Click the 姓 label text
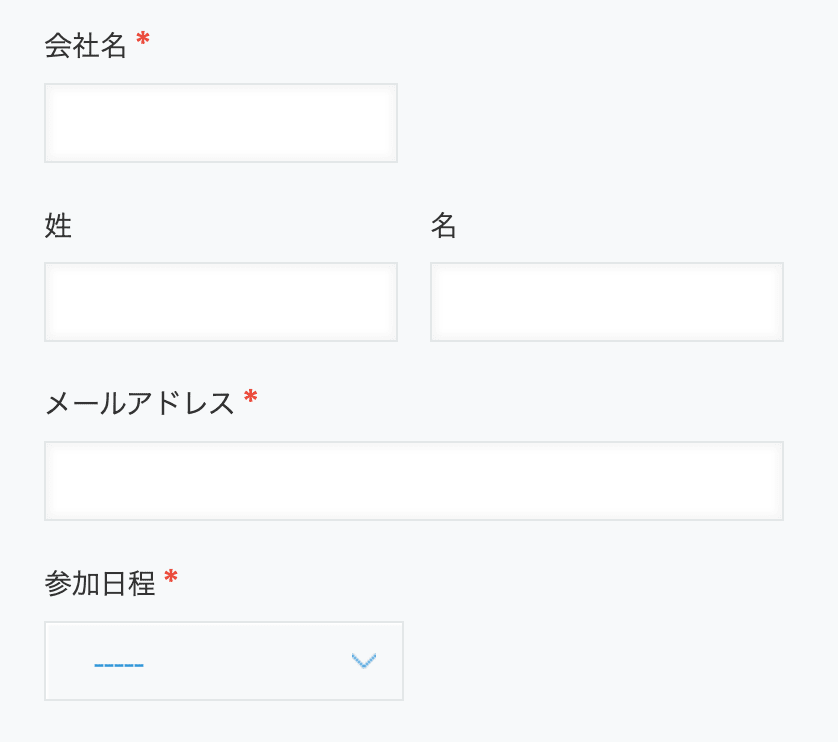Image resolution: width=838 pixels, height=742 pixels. (x=58, y=226)
